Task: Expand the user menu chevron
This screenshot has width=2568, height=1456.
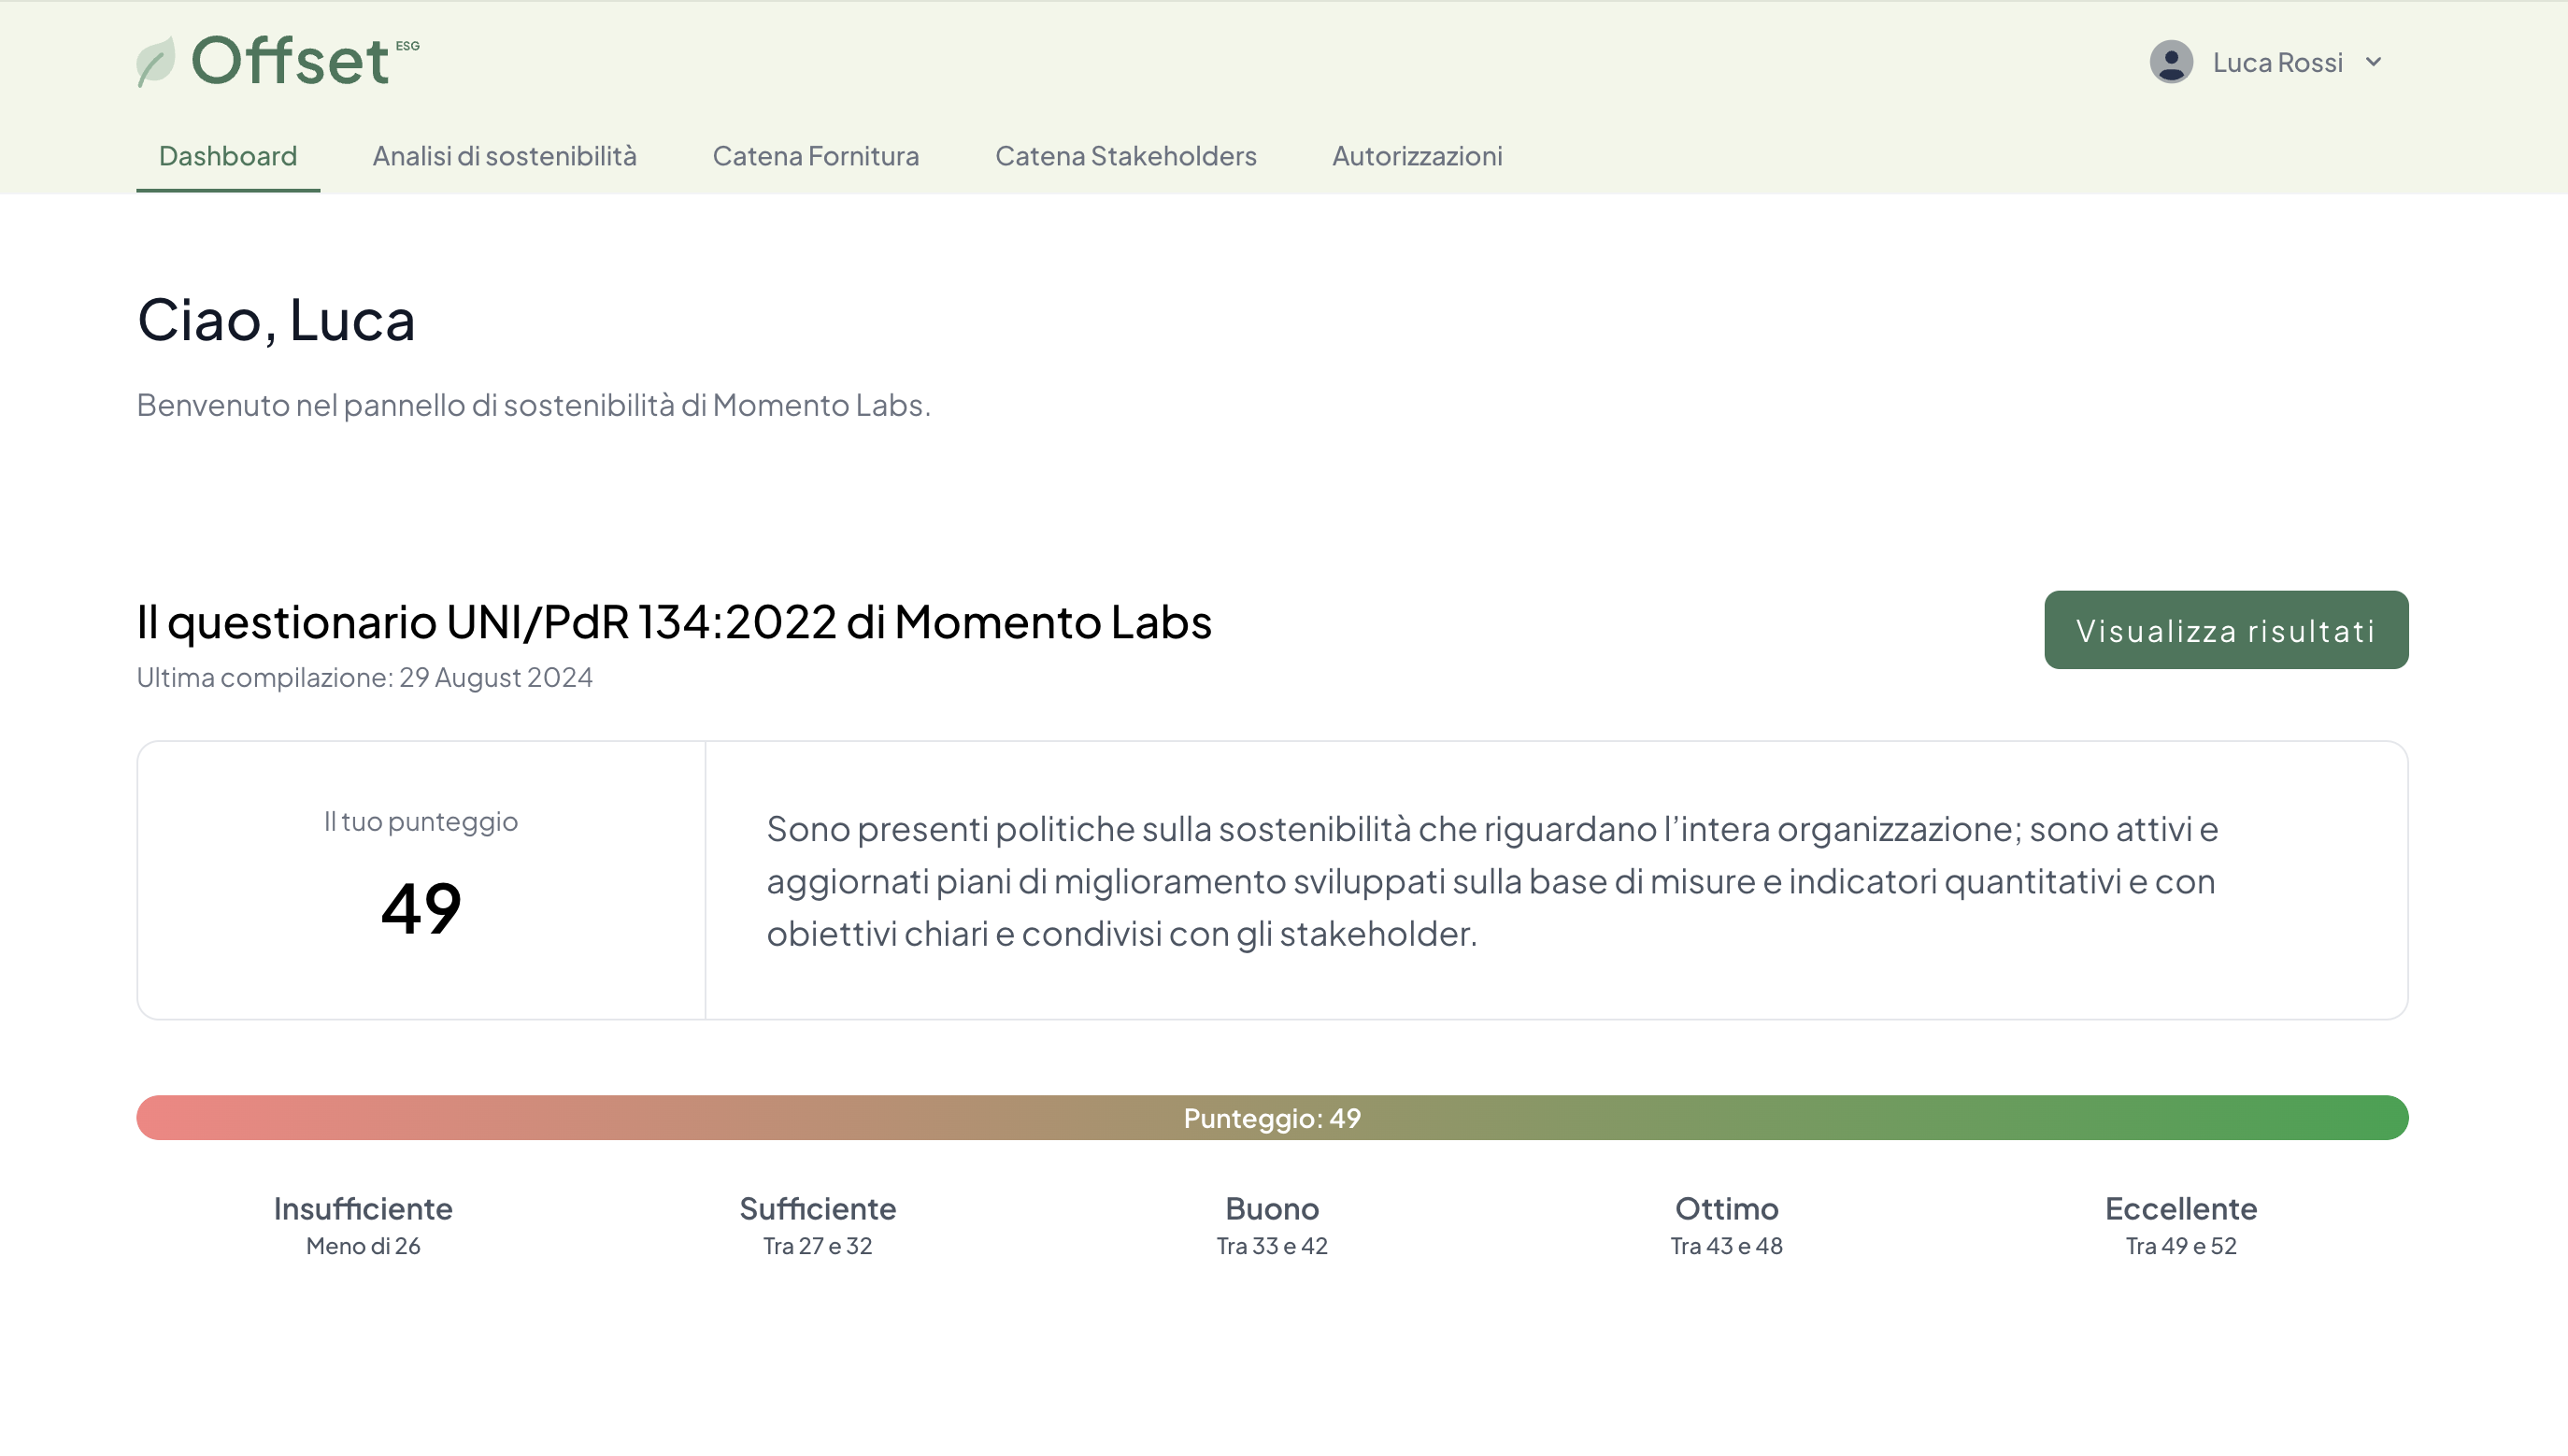Action: pos(2373,62)
